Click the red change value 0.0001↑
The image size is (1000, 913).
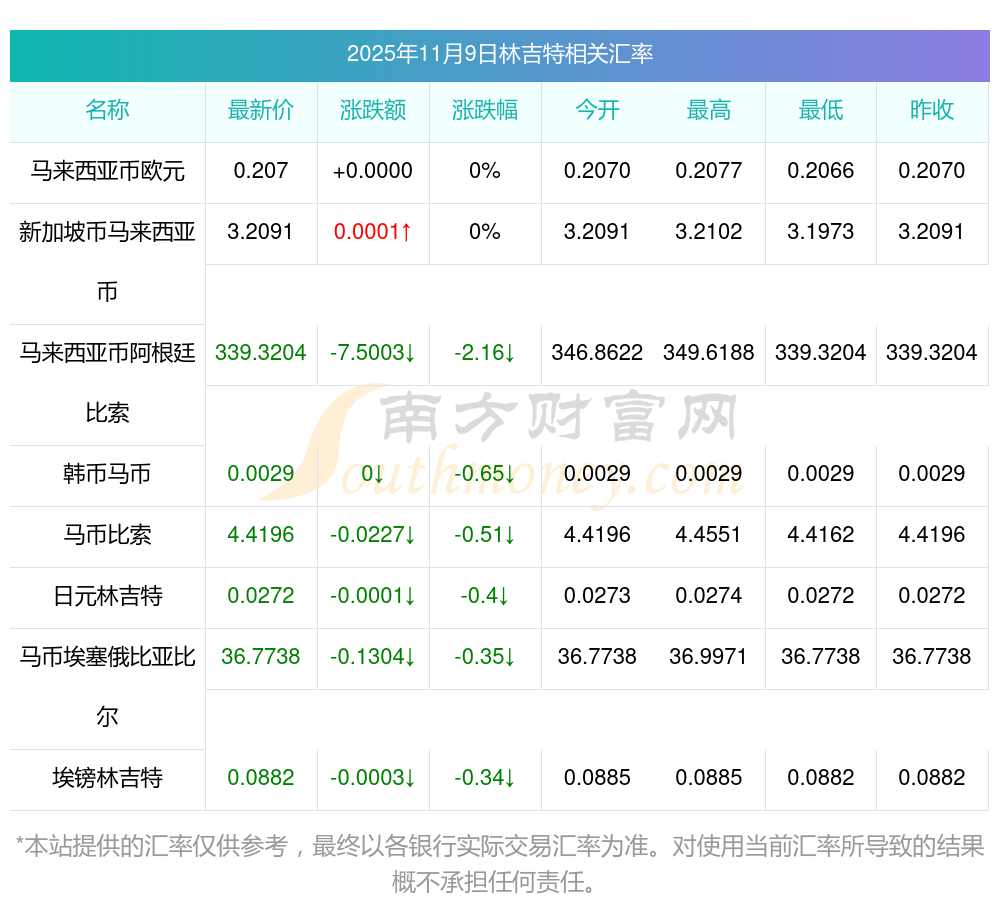coord(373,231)
